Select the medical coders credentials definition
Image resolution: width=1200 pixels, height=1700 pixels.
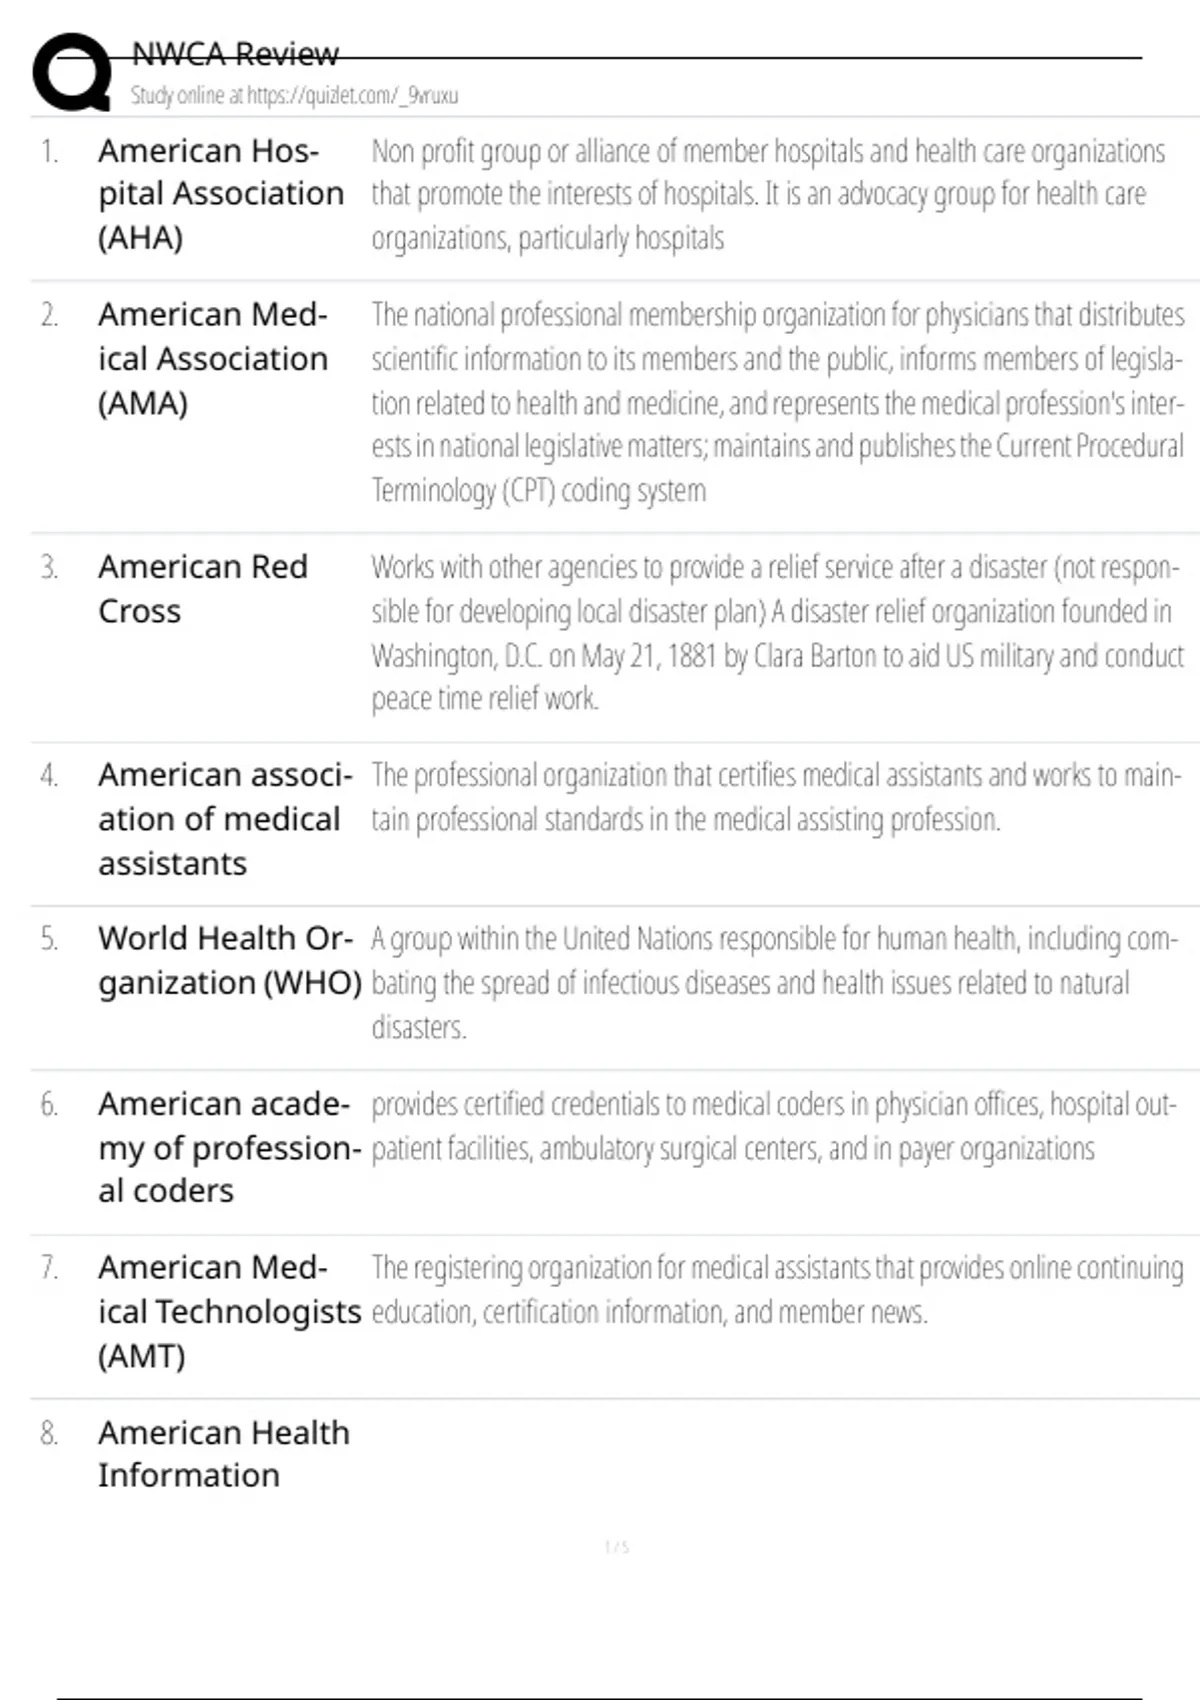[x=773, y=1126]
